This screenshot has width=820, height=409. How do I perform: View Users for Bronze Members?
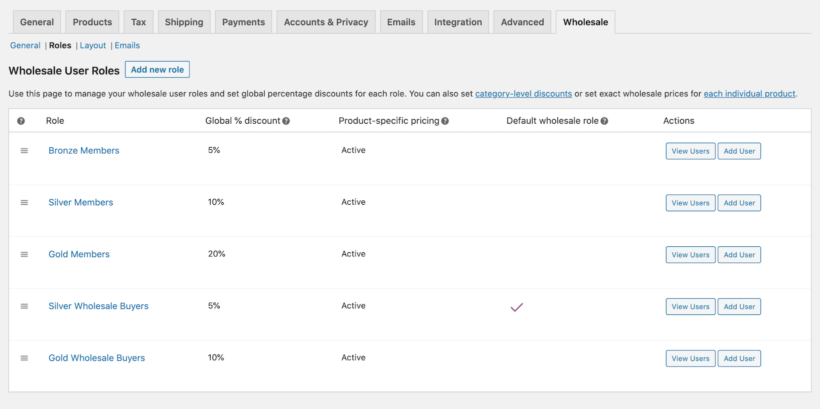click(690, 151)
